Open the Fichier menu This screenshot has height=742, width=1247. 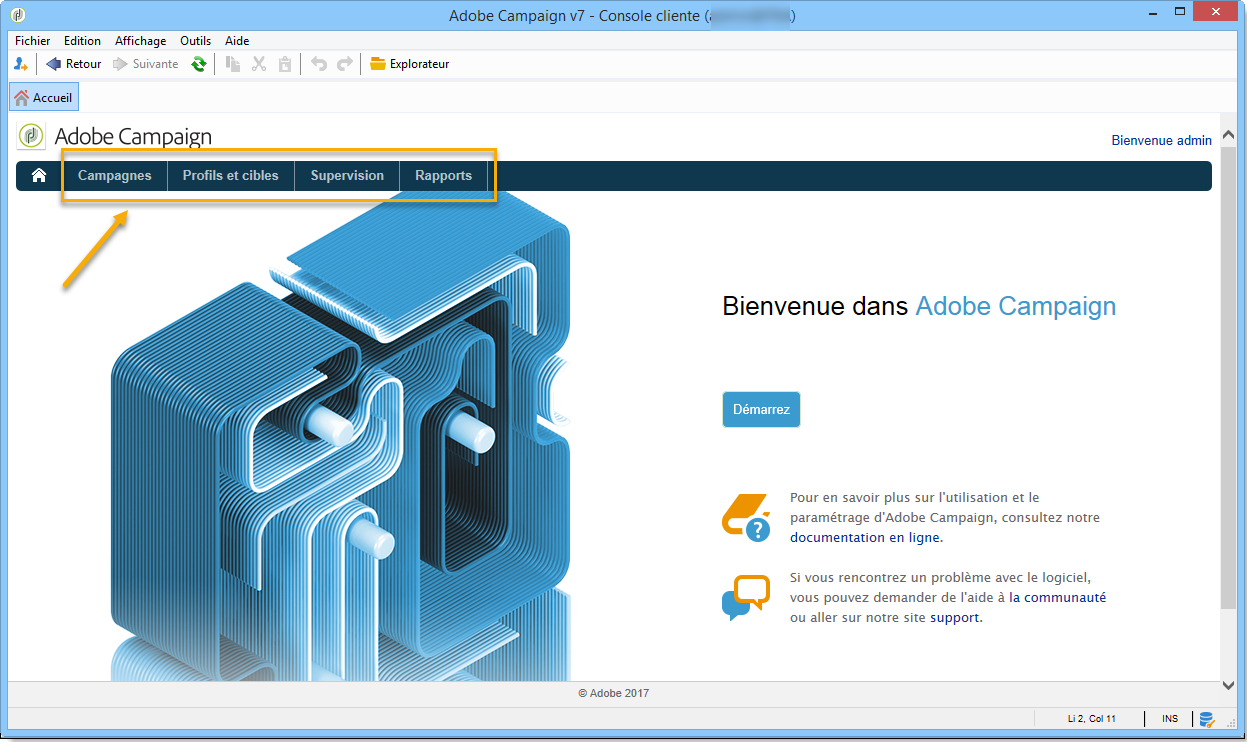[x=33, y=41]
